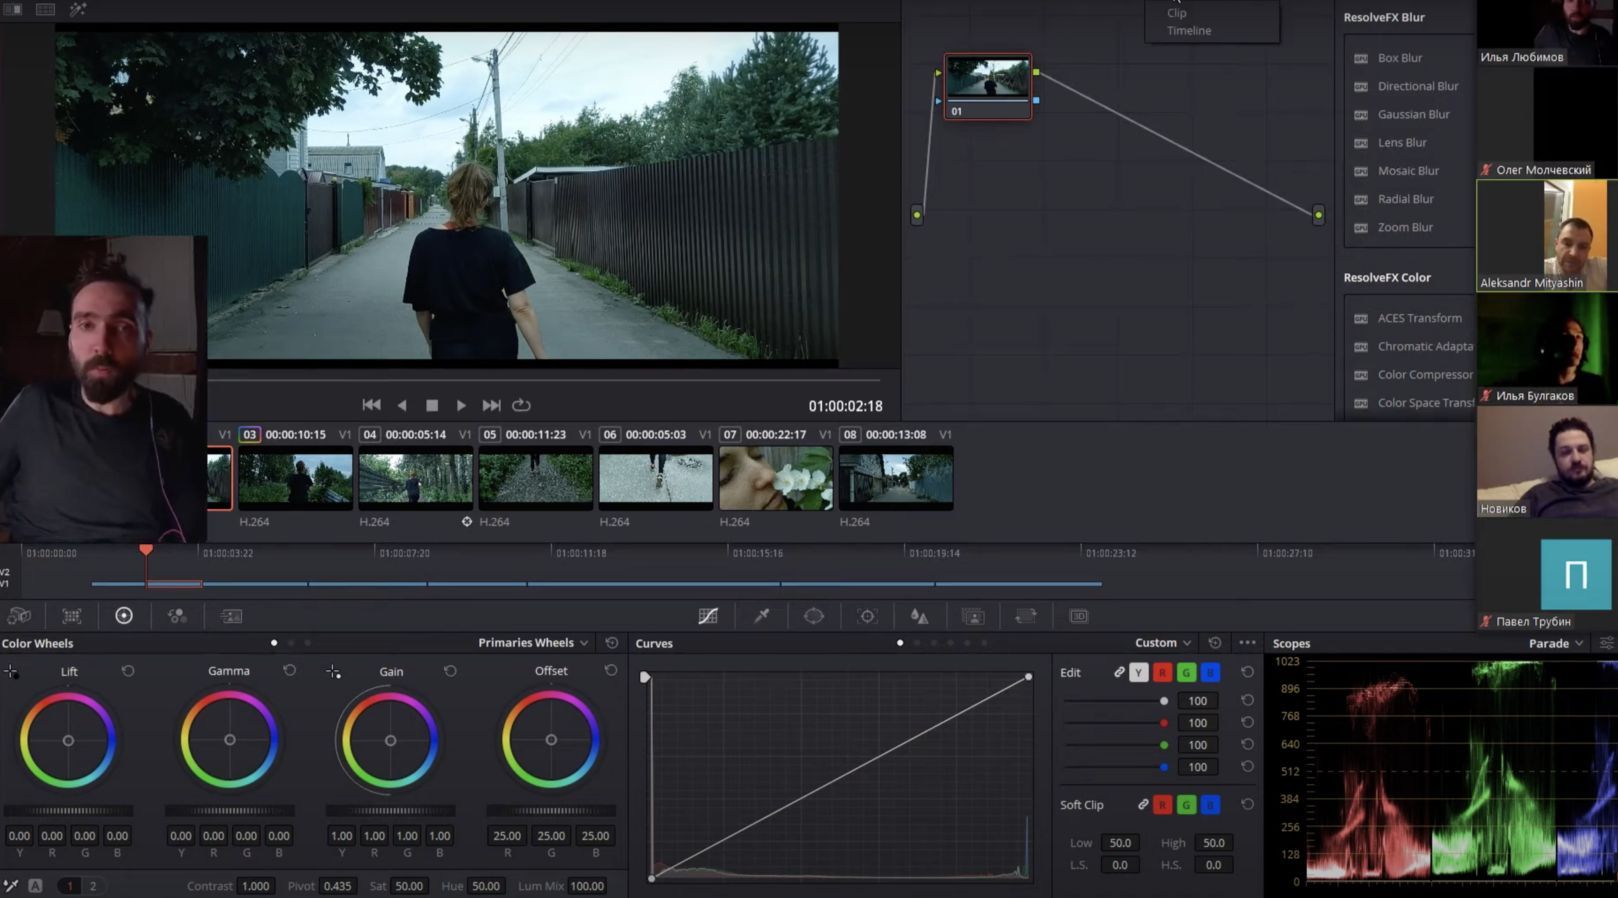Select clip 07 flower thumbnail
Image resolution: width=1618 pixels, height=898 pixels.
point(775,478)
